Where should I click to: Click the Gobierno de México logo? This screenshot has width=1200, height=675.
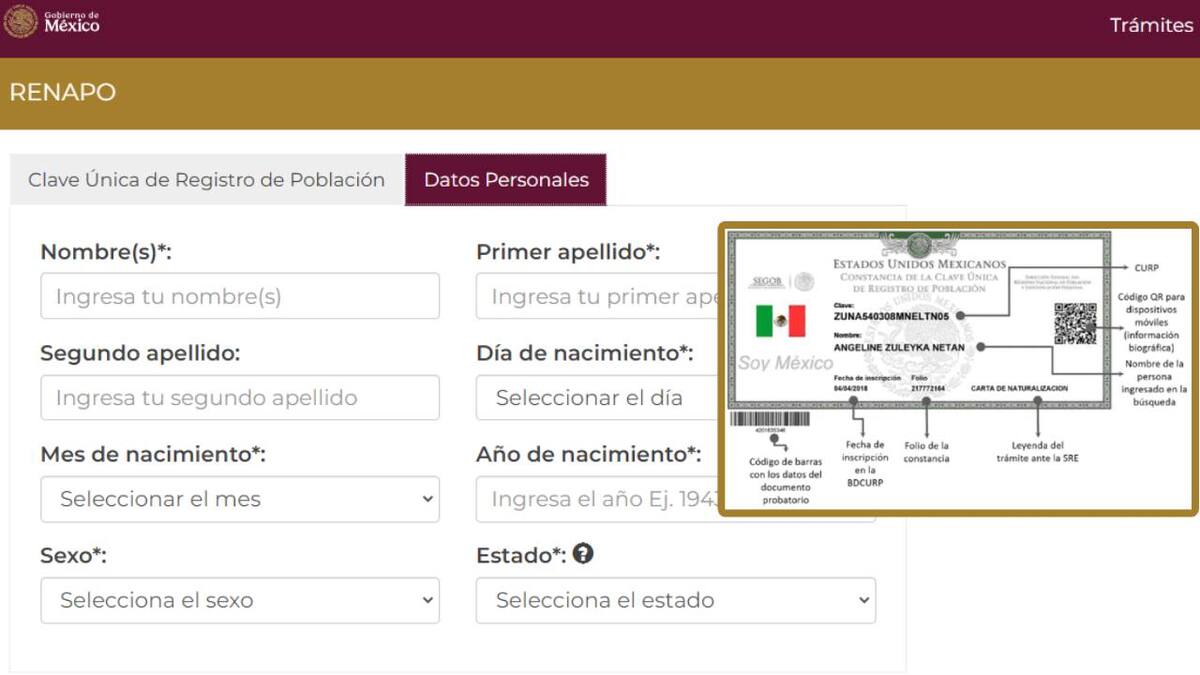[x=52, y=22]
